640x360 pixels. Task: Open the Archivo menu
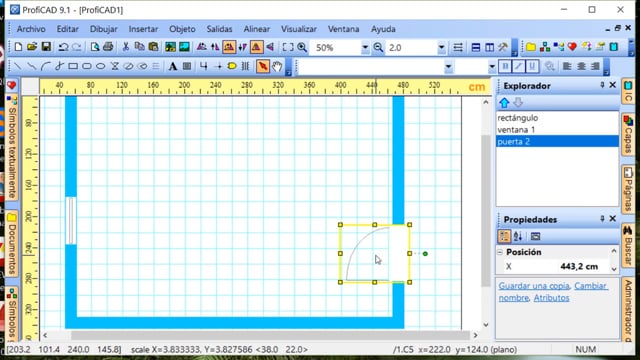(x=31, y=29)
